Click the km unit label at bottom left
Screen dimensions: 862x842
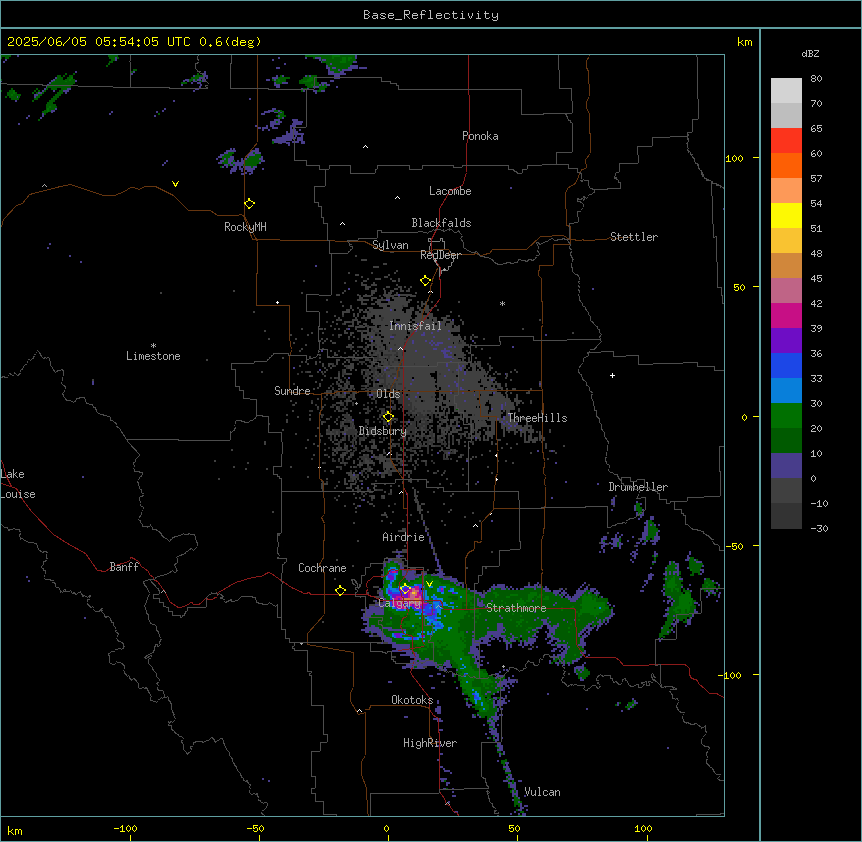(x=15, y=830)
